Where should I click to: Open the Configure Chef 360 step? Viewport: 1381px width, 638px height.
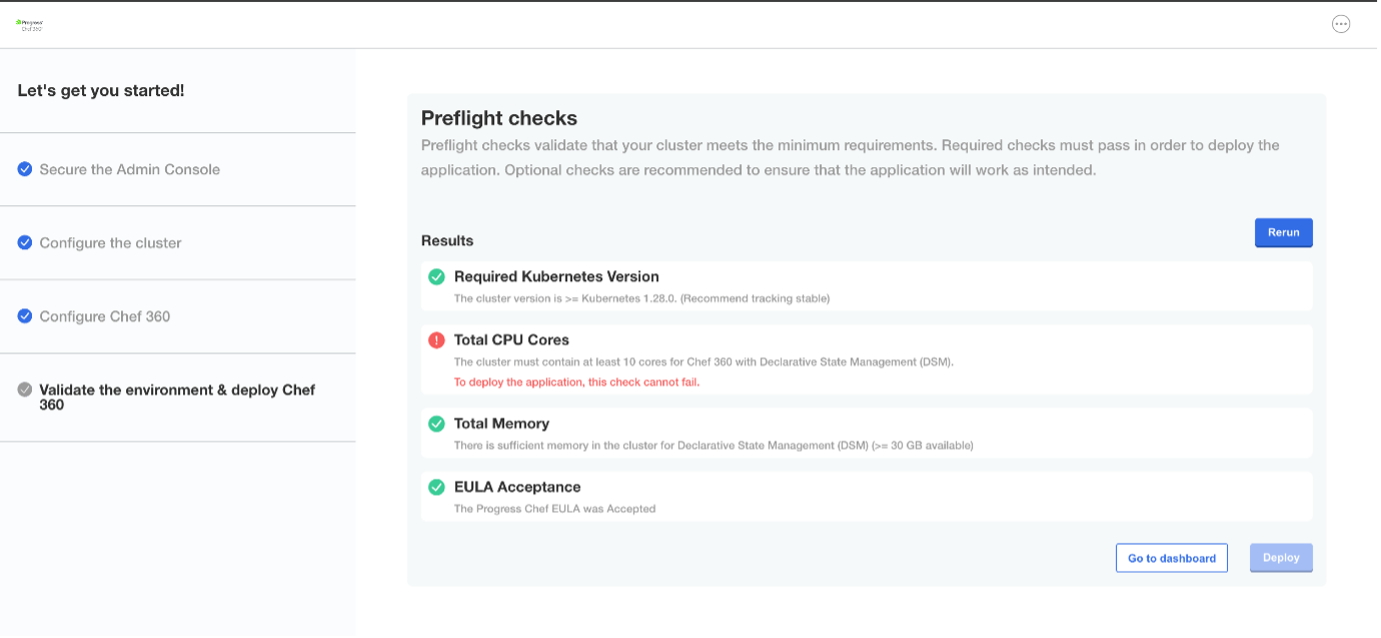click(104, 316)
